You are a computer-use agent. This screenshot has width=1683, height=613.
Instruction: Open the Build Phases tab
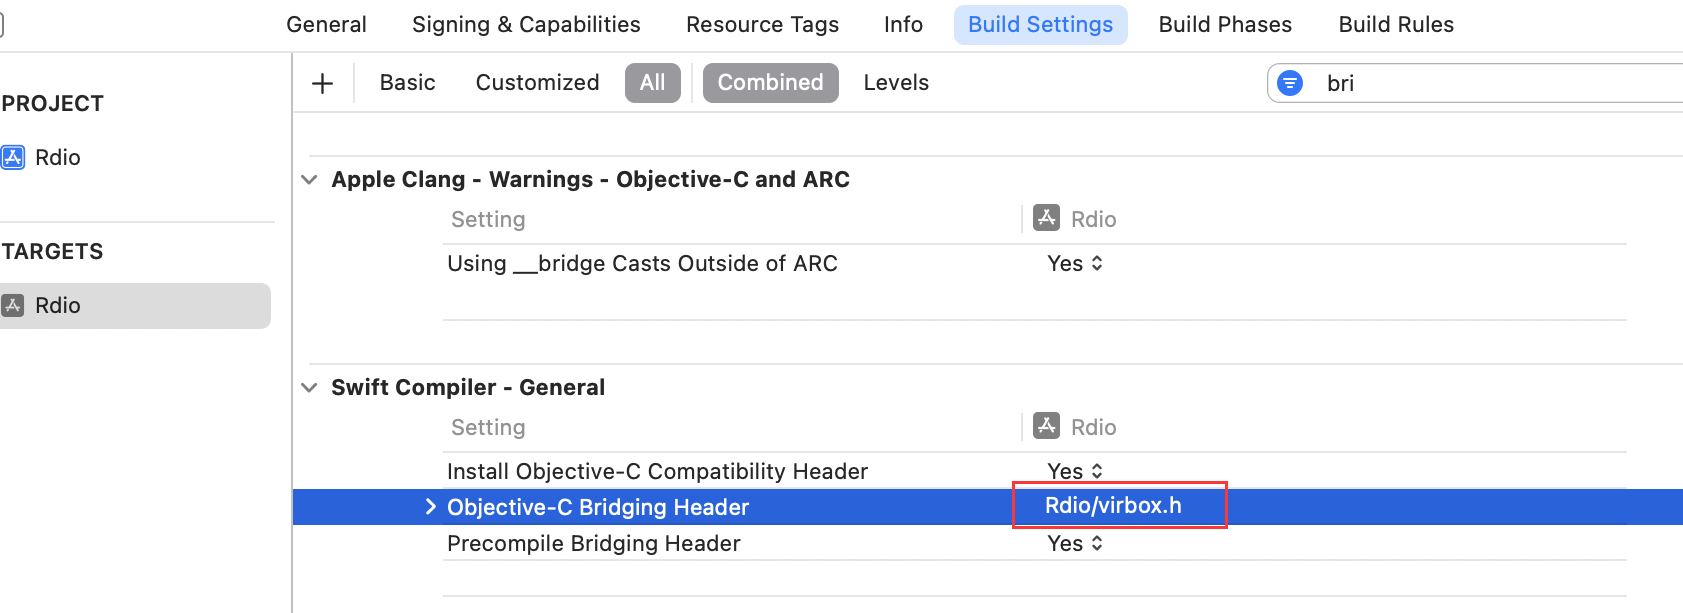(x=1225, y=25)
